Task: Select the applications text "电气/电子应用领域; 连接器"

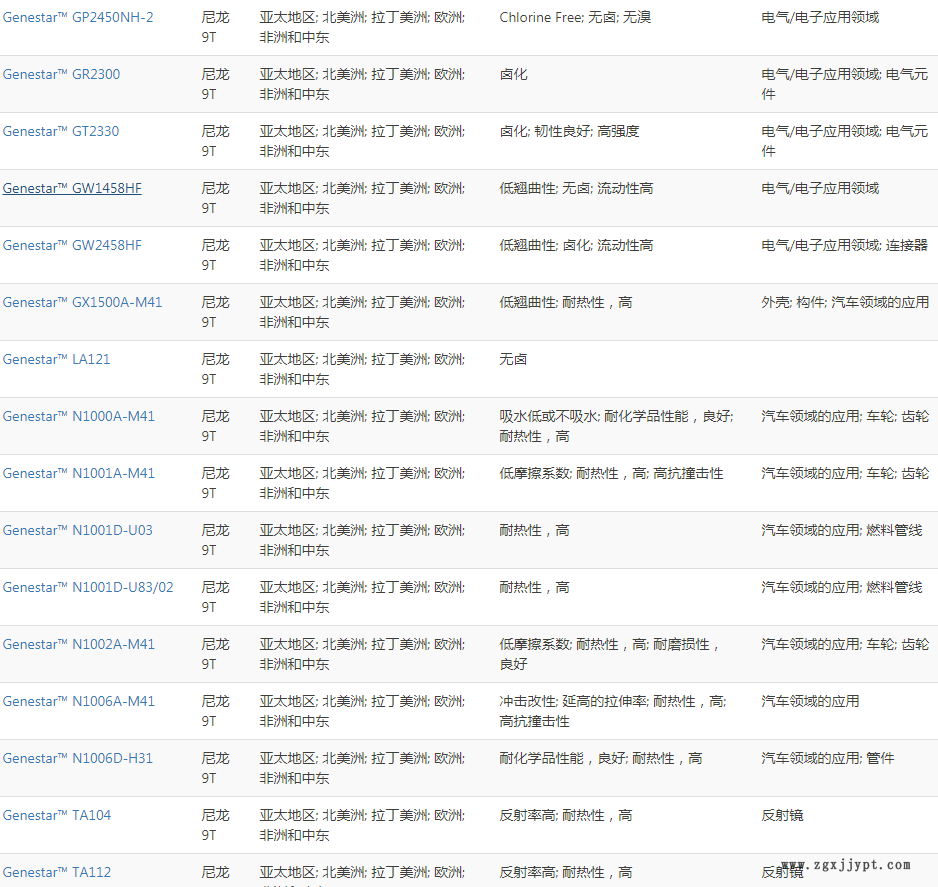Action: pos(845,245)
